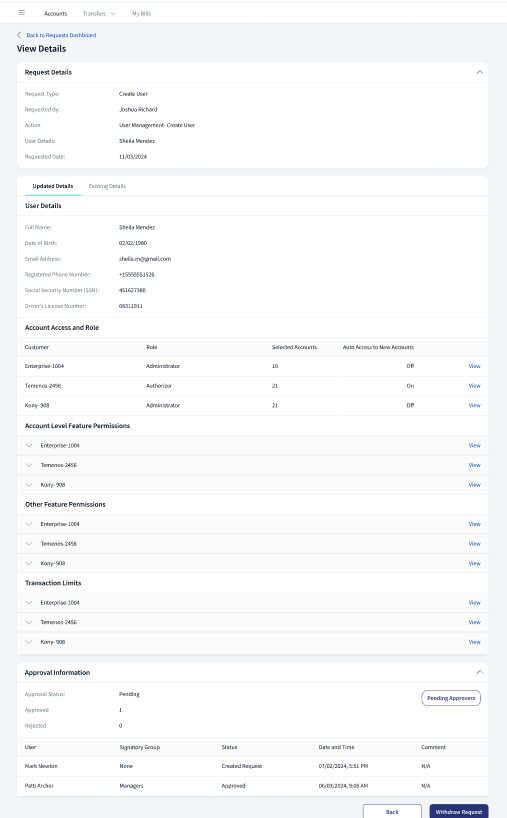The height and width of the screenshot is (818, 507).
Task: Click the Pending Approvers button
Action: click(451, 698)
